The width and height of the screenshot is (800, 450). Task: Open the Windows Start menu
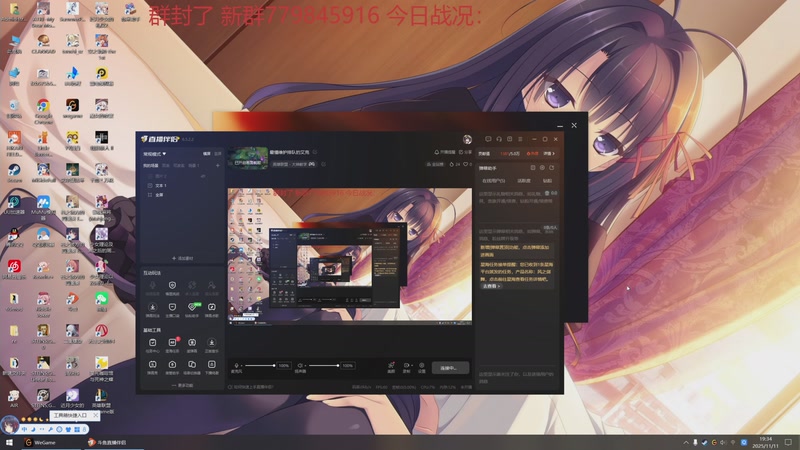9,442
